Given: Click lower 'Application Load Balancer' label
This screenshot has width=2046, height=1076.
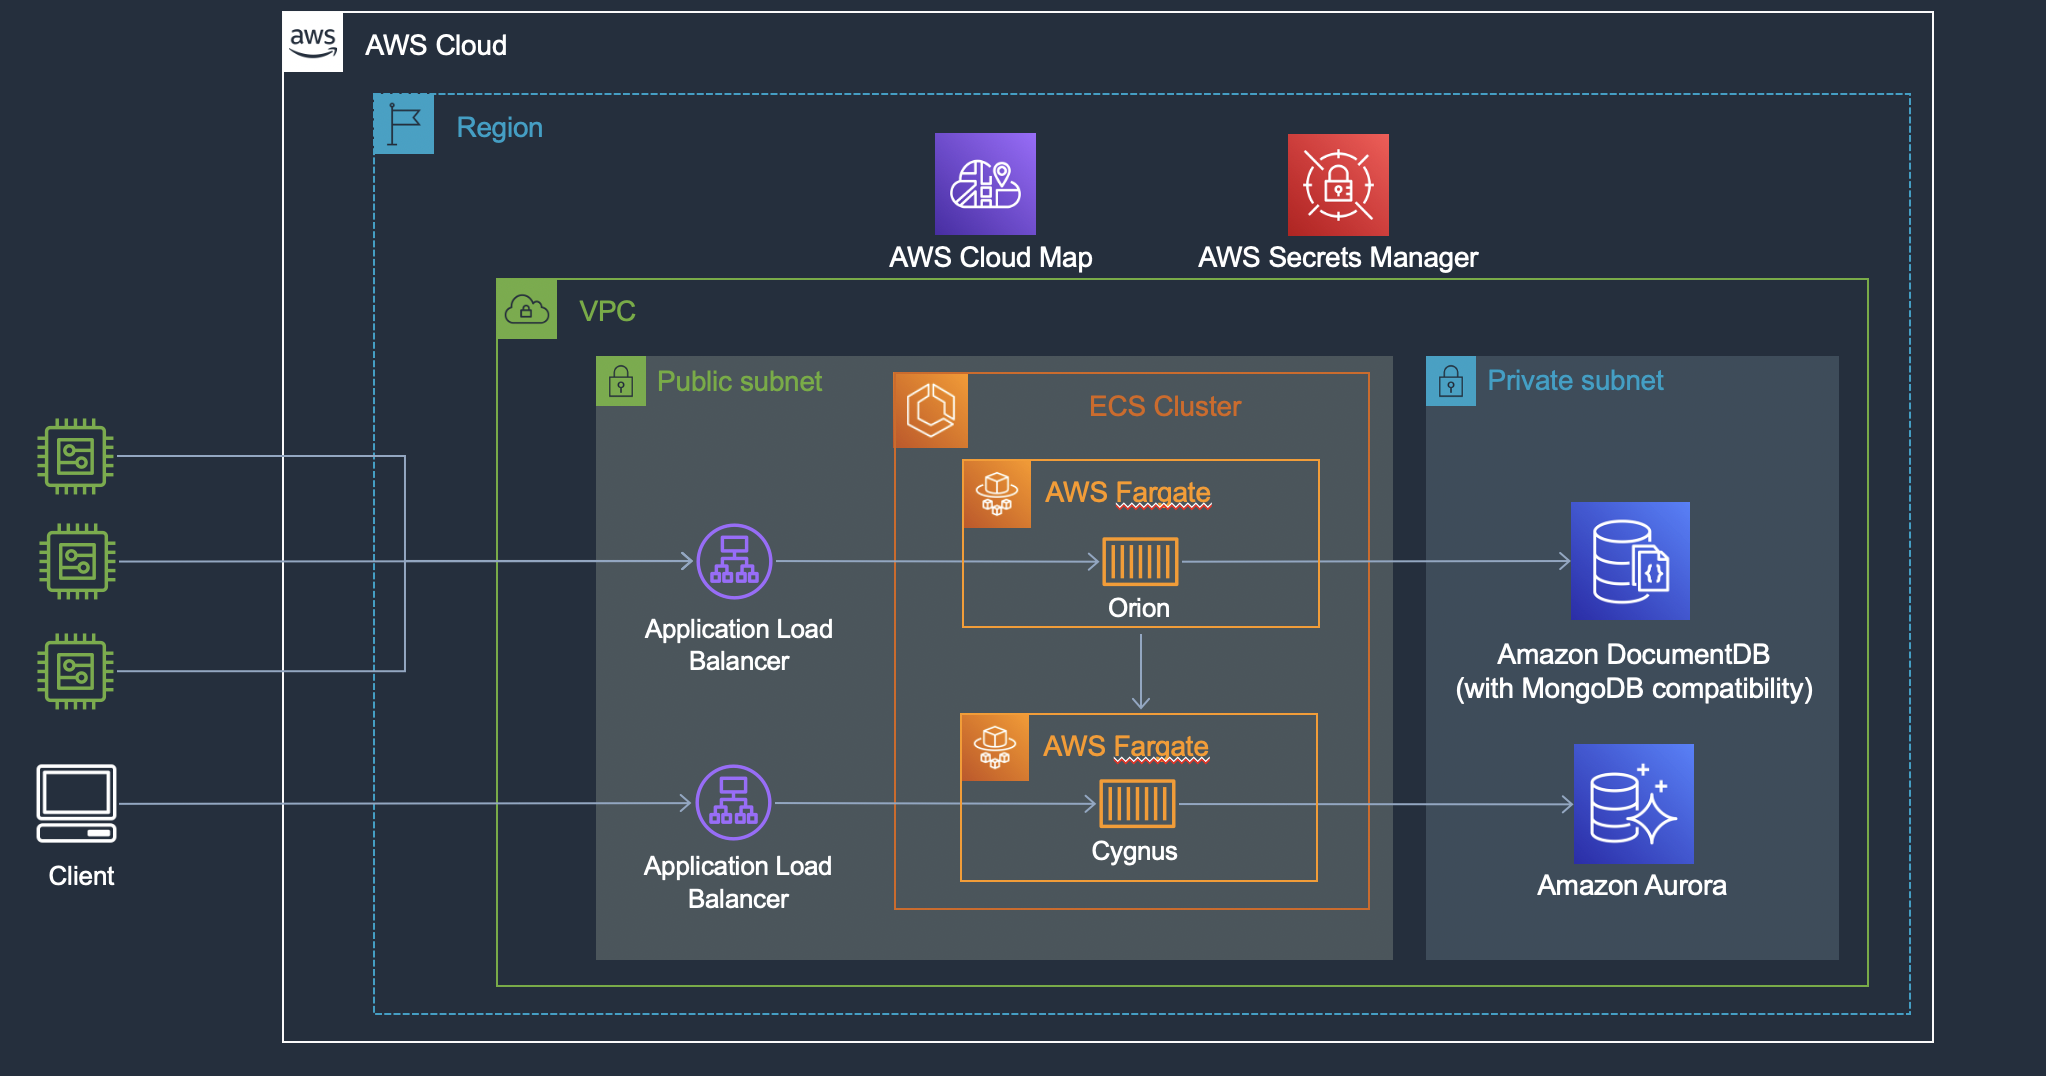Looking at the screenshot, I should [738, 882].
